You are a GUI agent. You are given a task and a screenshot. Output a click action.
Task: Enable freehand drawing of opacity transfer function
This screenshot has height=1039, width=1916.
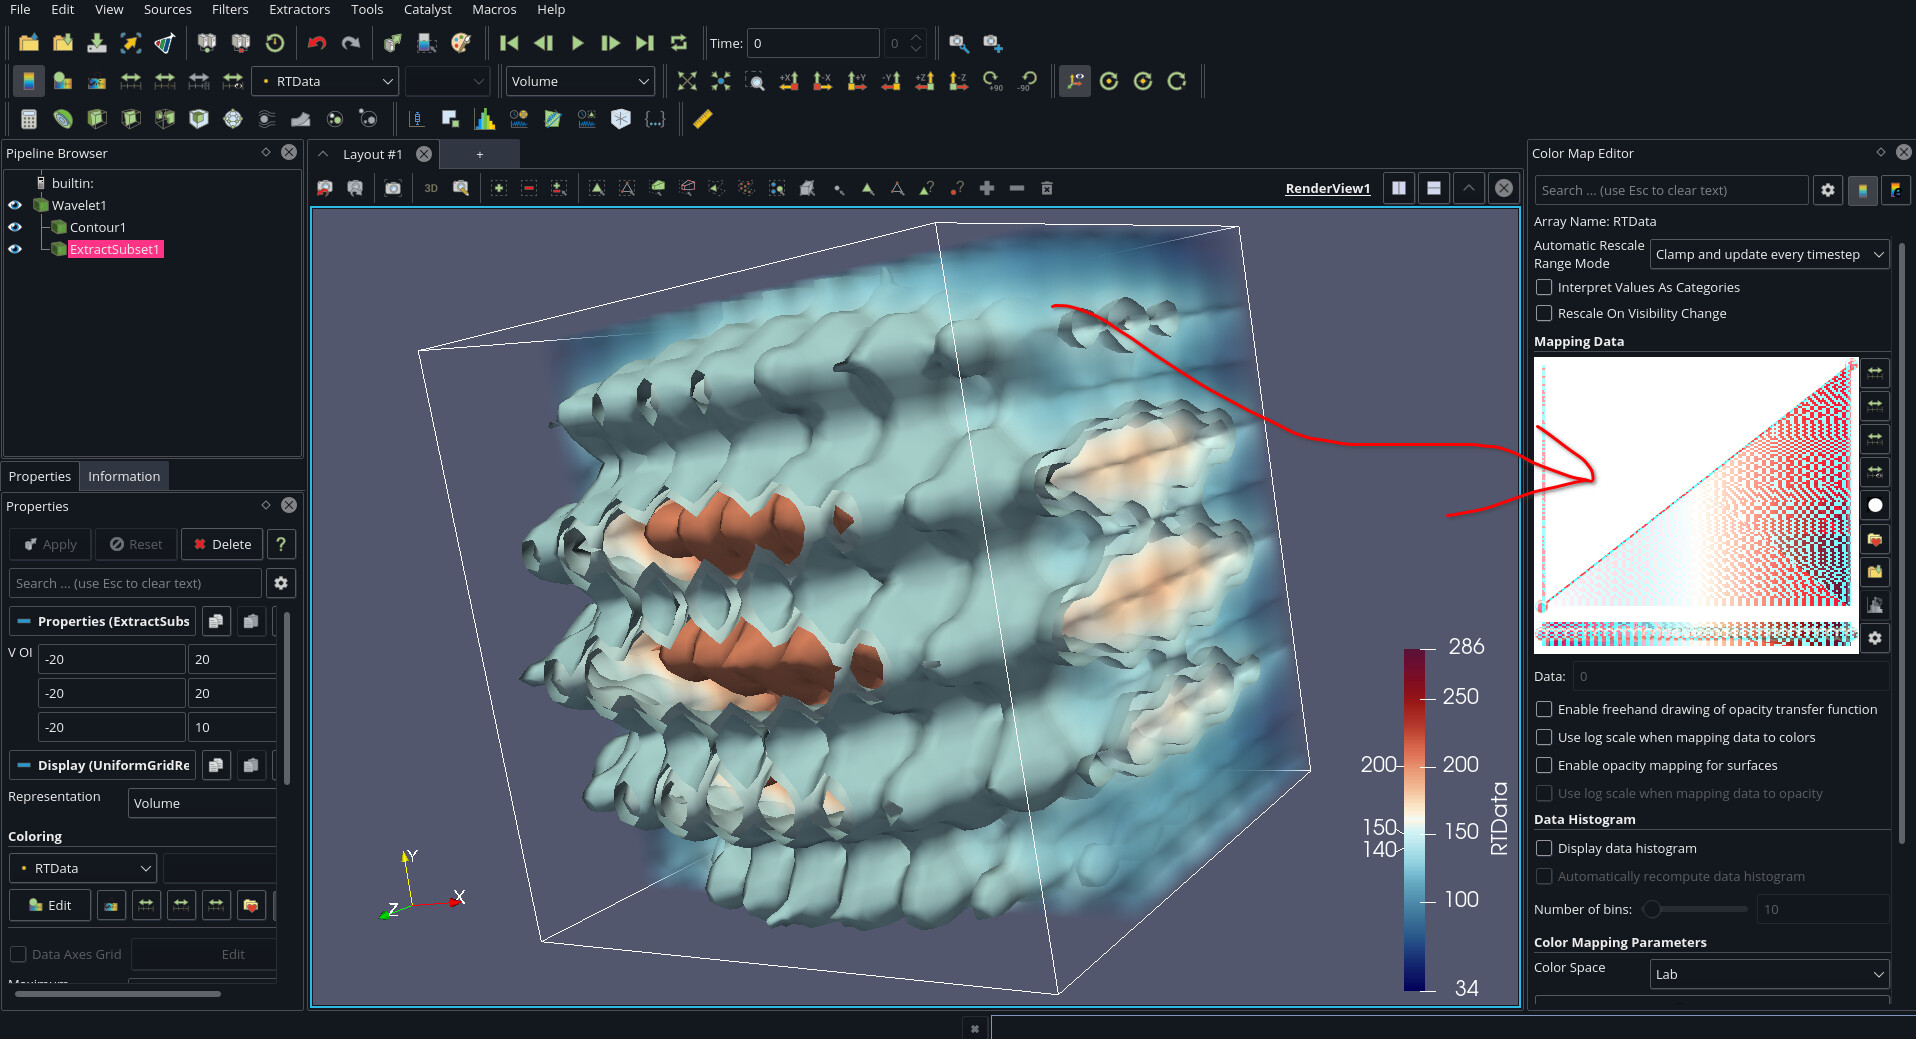point(1544,709)
